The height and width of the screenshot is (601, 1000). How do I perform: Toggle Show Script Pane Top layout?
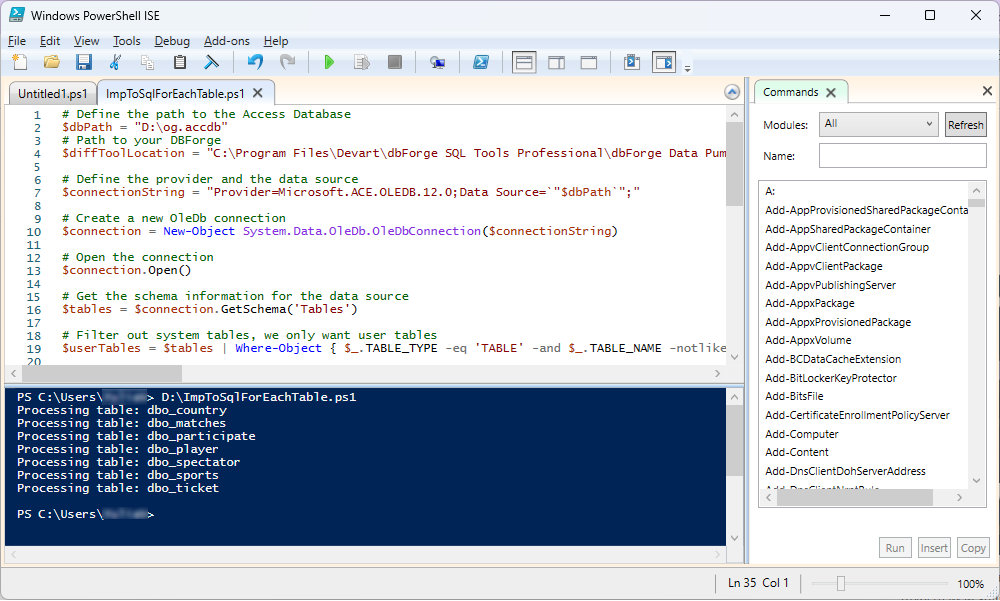coord(524,63)
